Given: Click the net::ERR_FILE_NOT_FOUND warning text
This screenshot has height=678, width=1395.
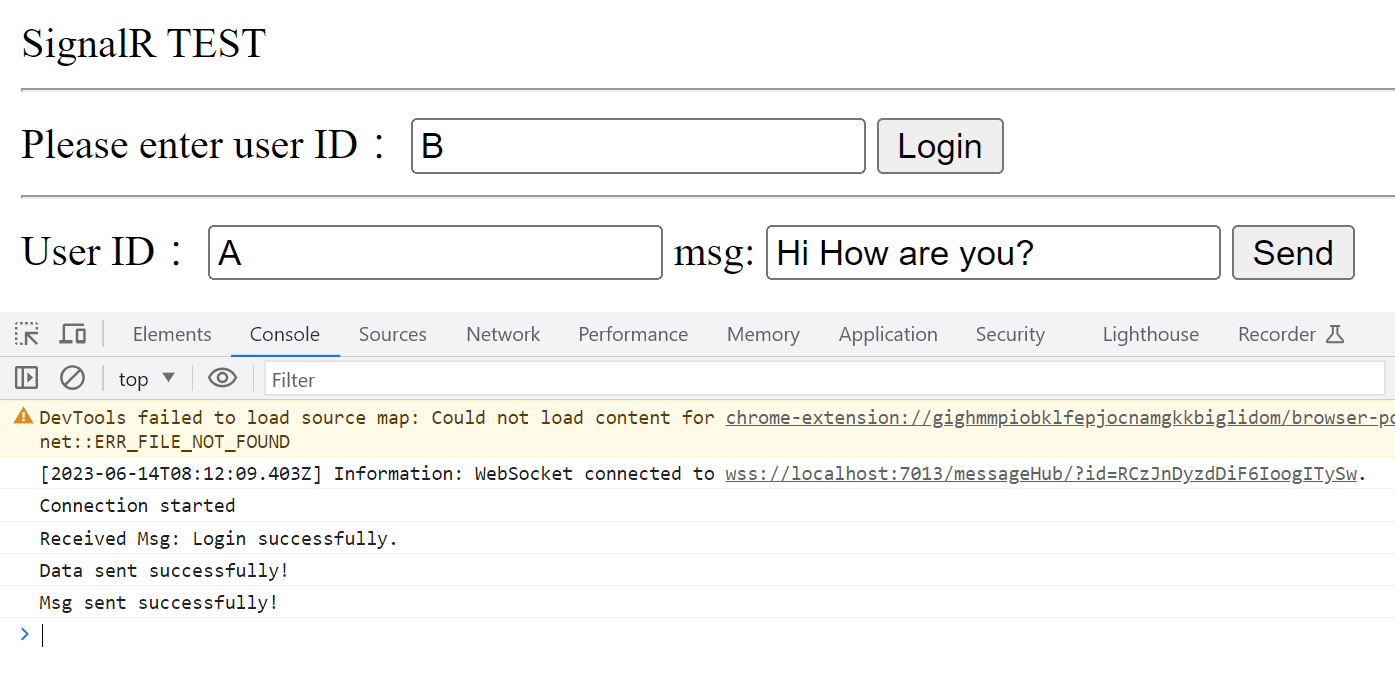Looking at the screenshot, I should (x=165, y=441).
